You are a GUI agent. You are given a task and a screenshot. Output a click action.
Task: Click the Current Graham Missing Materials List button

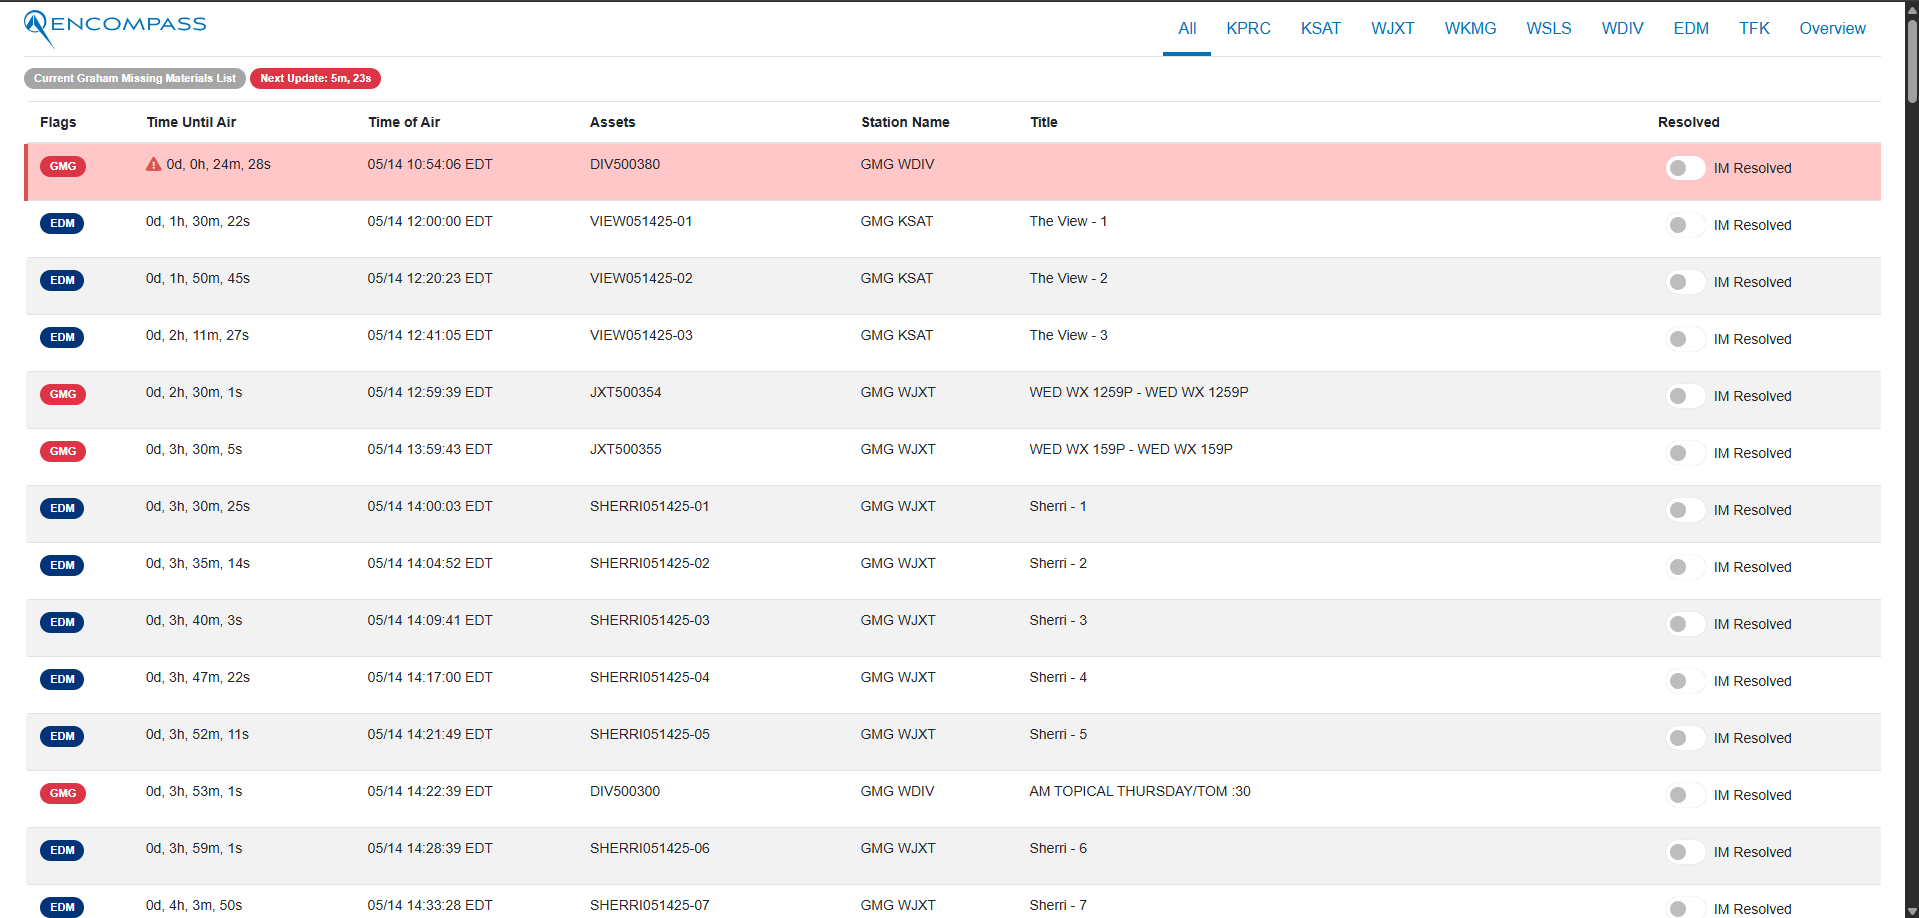(135, 78)
